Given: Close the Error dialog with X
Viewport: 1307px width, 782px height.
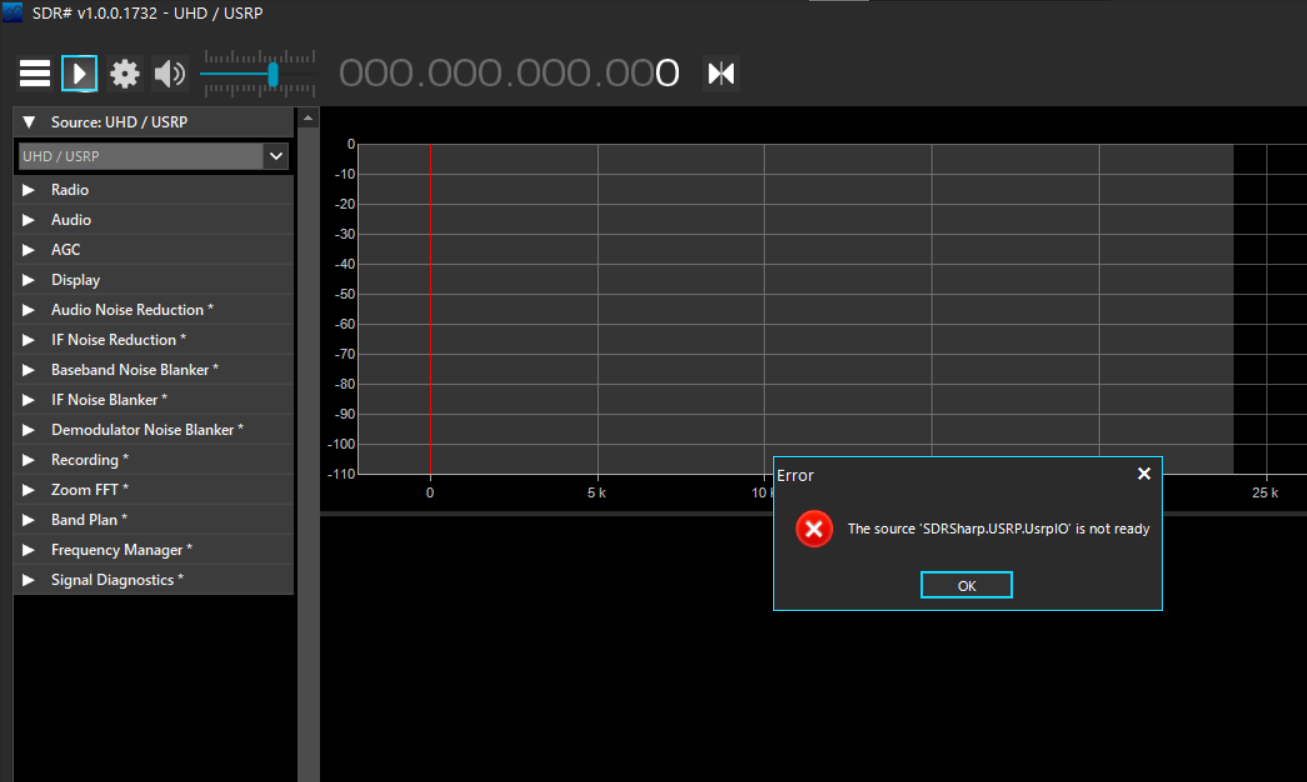Looking at the screenshot, I should tap(1144, 474).
